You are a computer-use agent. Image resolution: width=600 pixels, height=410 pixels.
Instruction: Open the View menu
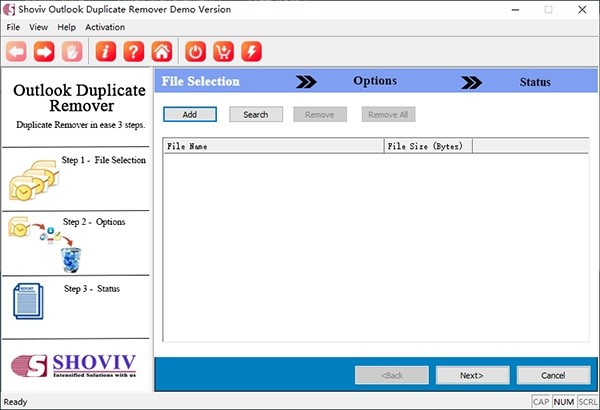[39, 27]
